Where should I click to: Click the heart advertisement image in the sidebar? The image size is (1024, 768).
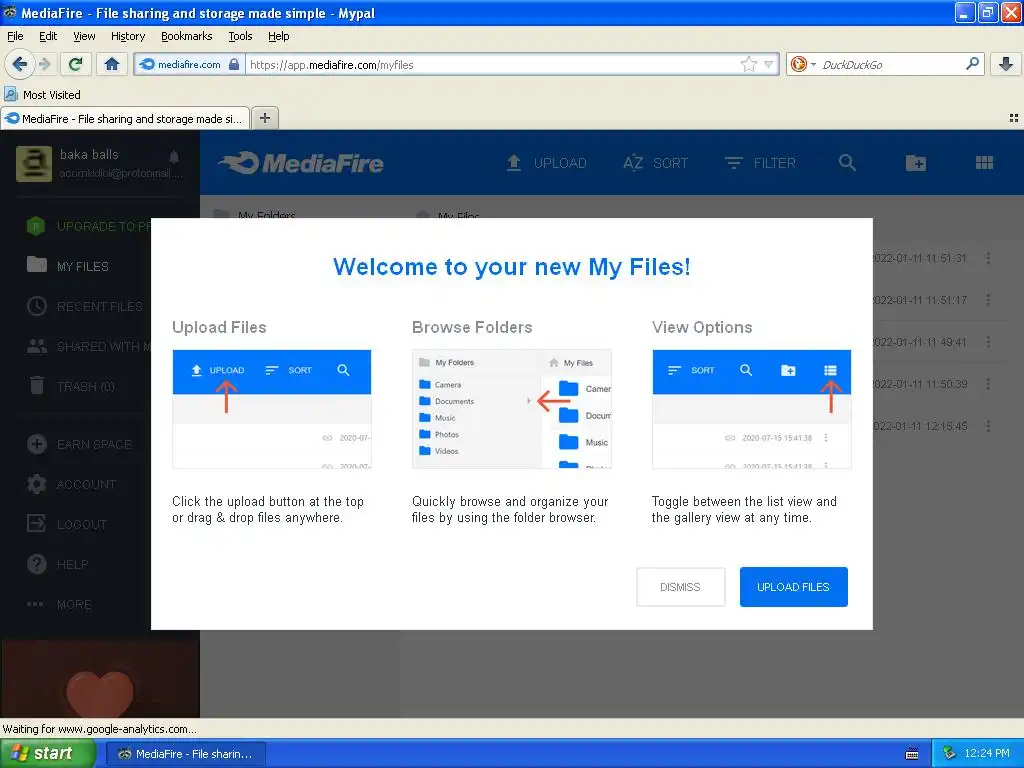click(x=100, y=678)
